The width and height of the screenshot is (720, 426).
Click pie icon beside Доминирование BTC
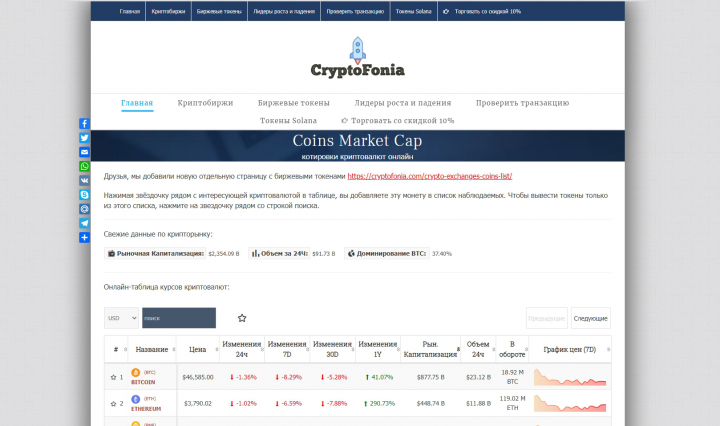click(x=351, y=253)
